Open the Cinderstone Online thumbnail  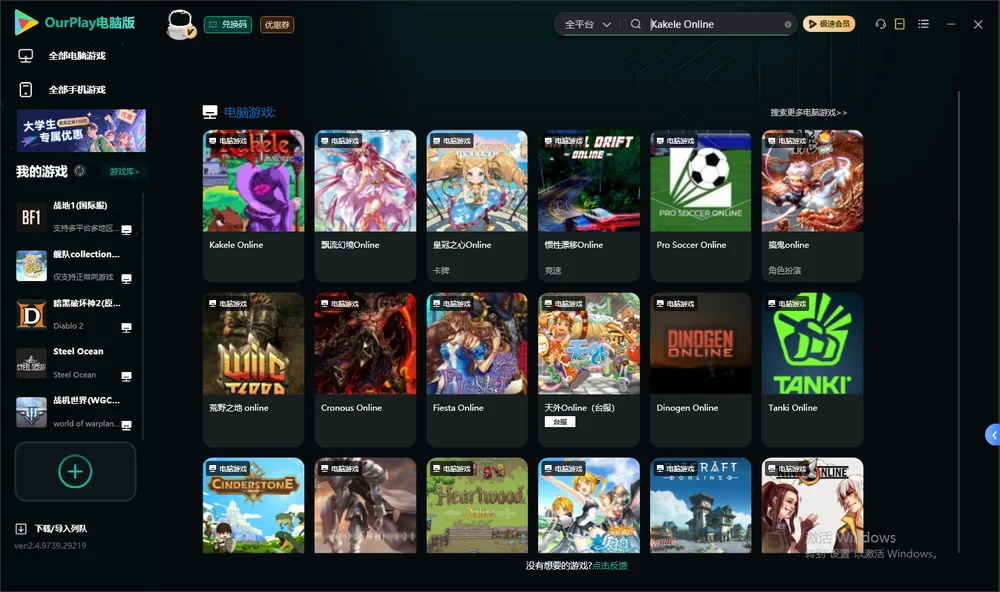click(x=253, y=505)
